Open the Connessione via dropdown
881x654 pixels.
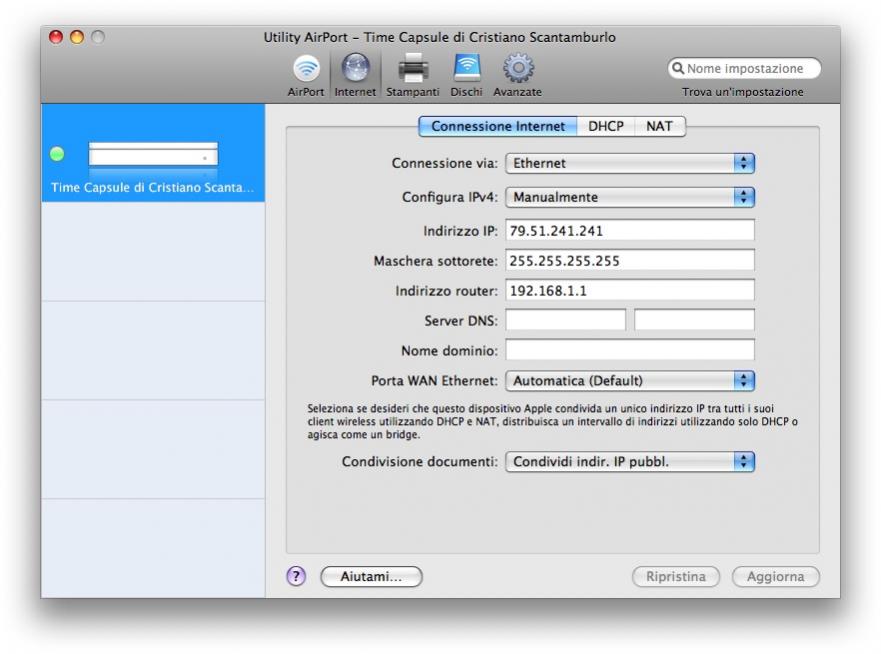point(630,164)
